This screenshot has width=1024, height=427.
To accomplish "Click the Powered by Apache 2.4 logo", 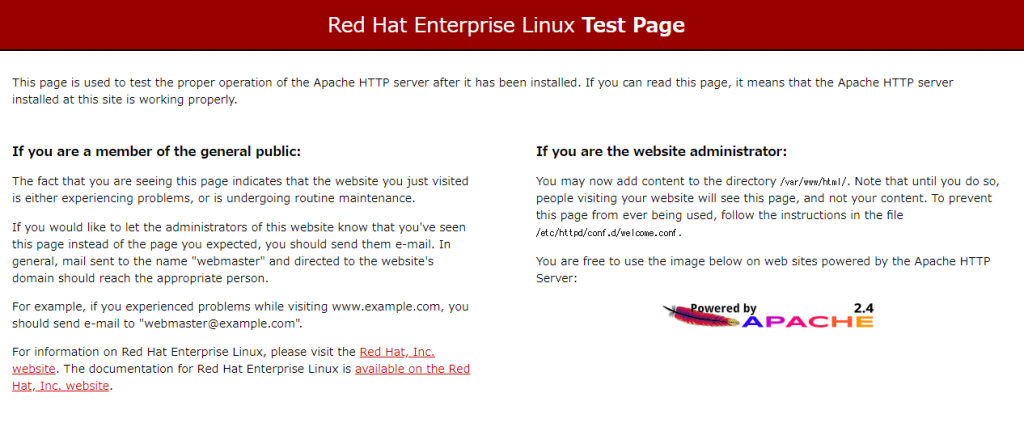I will (768, 315).
